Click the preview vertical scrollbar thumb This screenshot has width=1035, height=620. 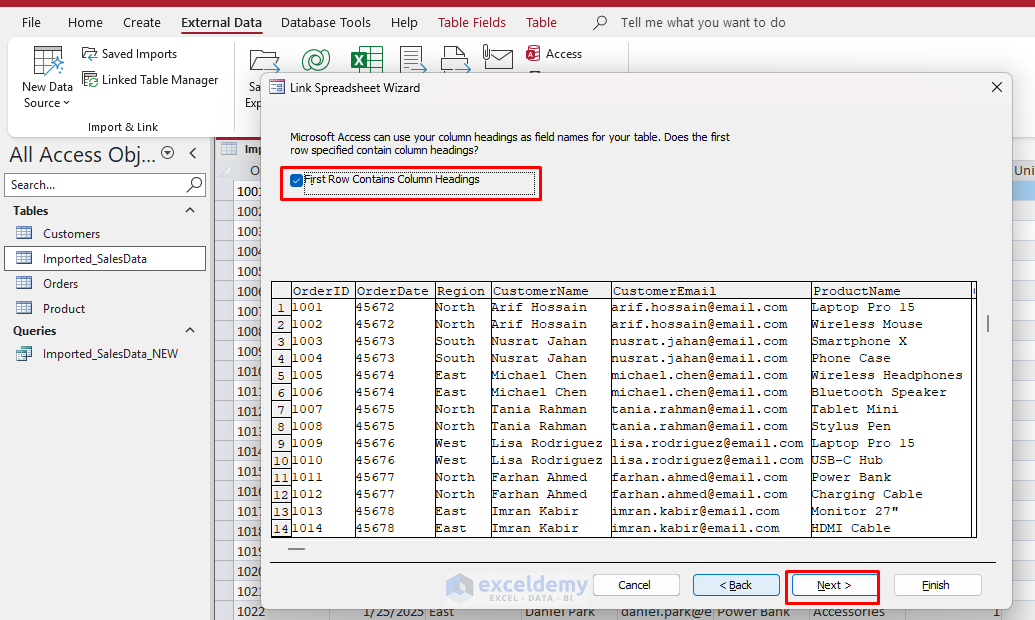click(987, 324)
